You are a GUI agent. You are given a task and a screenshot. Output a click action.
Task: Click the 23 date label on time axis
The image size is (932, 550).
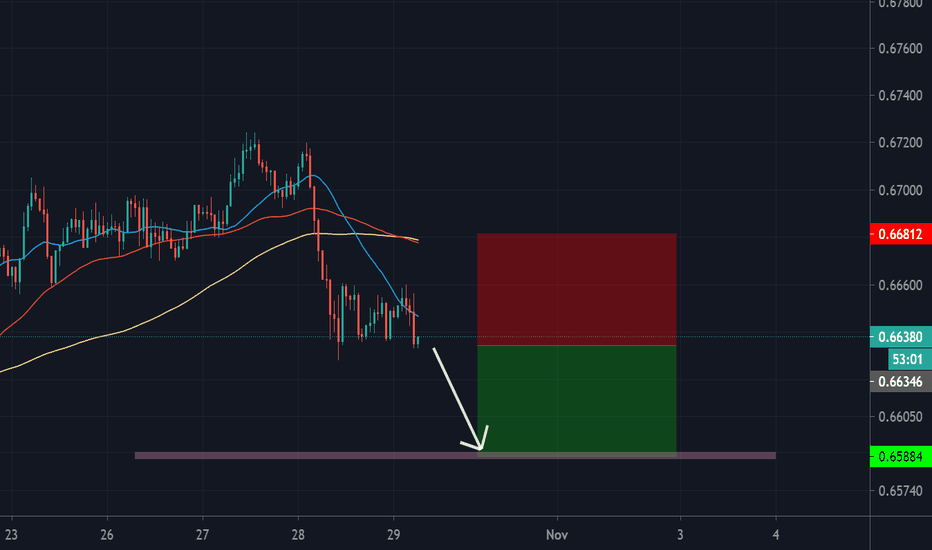coord(11,535)
